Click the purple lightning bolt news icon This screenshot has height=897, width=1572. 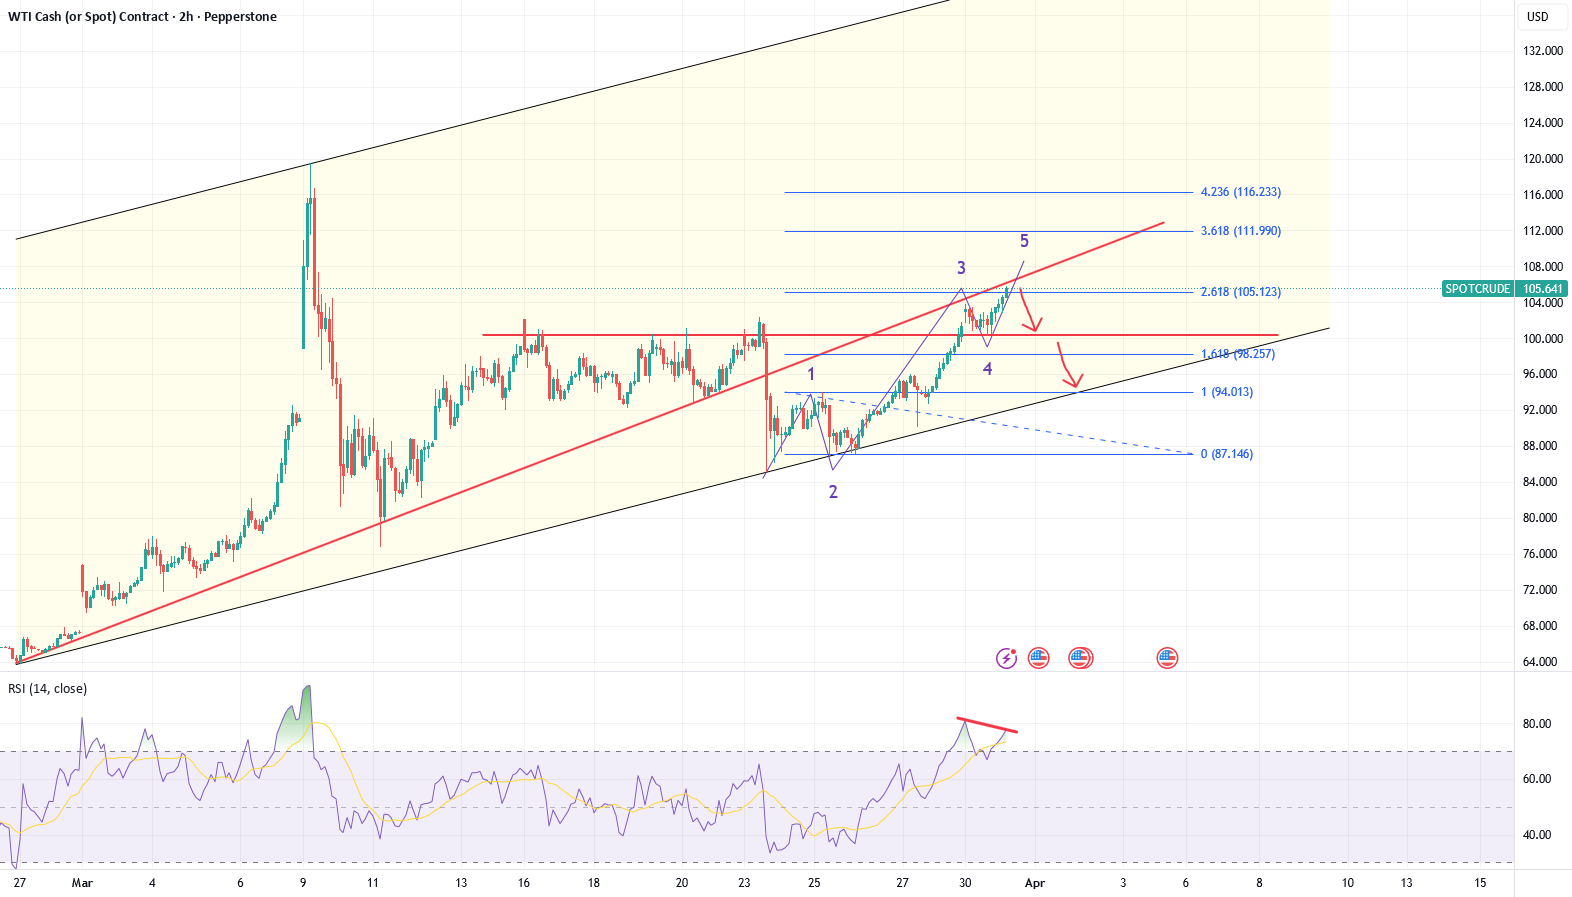pos(1006,658)
